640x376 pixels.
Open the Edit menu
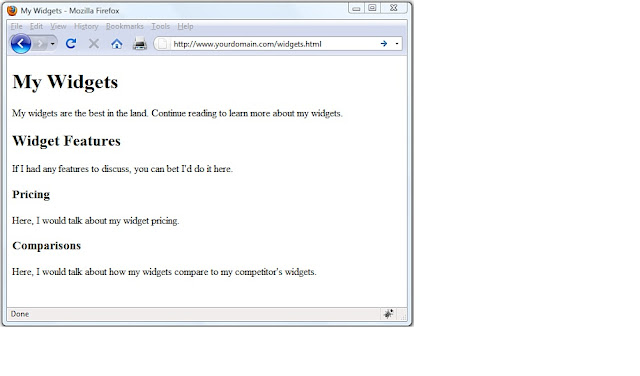pyautogui.click(x=36, y=26)
